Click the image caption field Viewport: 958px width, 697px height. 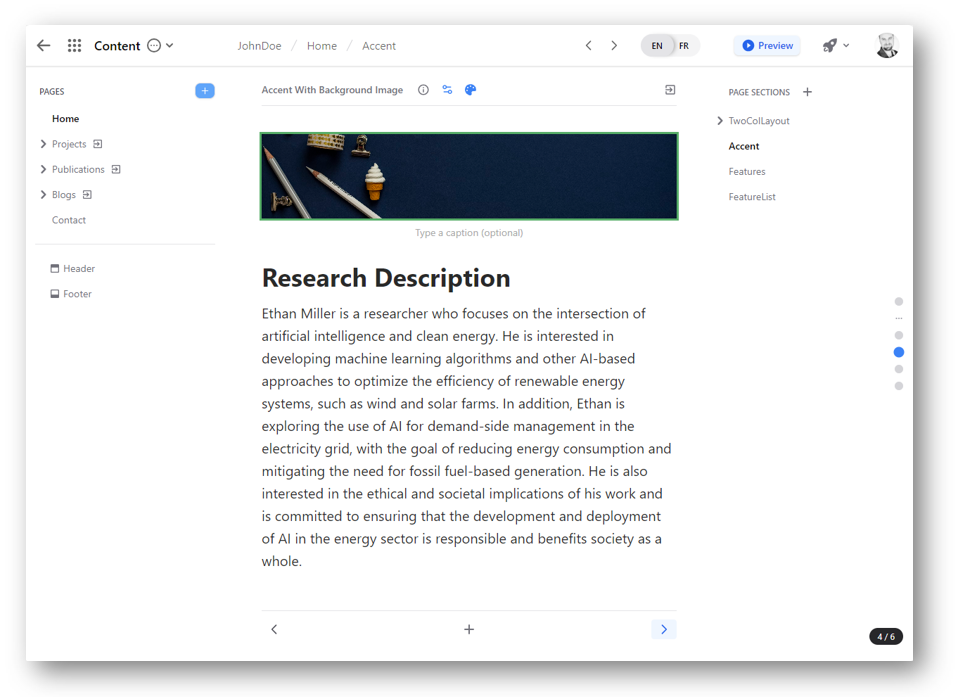[469, 233]
